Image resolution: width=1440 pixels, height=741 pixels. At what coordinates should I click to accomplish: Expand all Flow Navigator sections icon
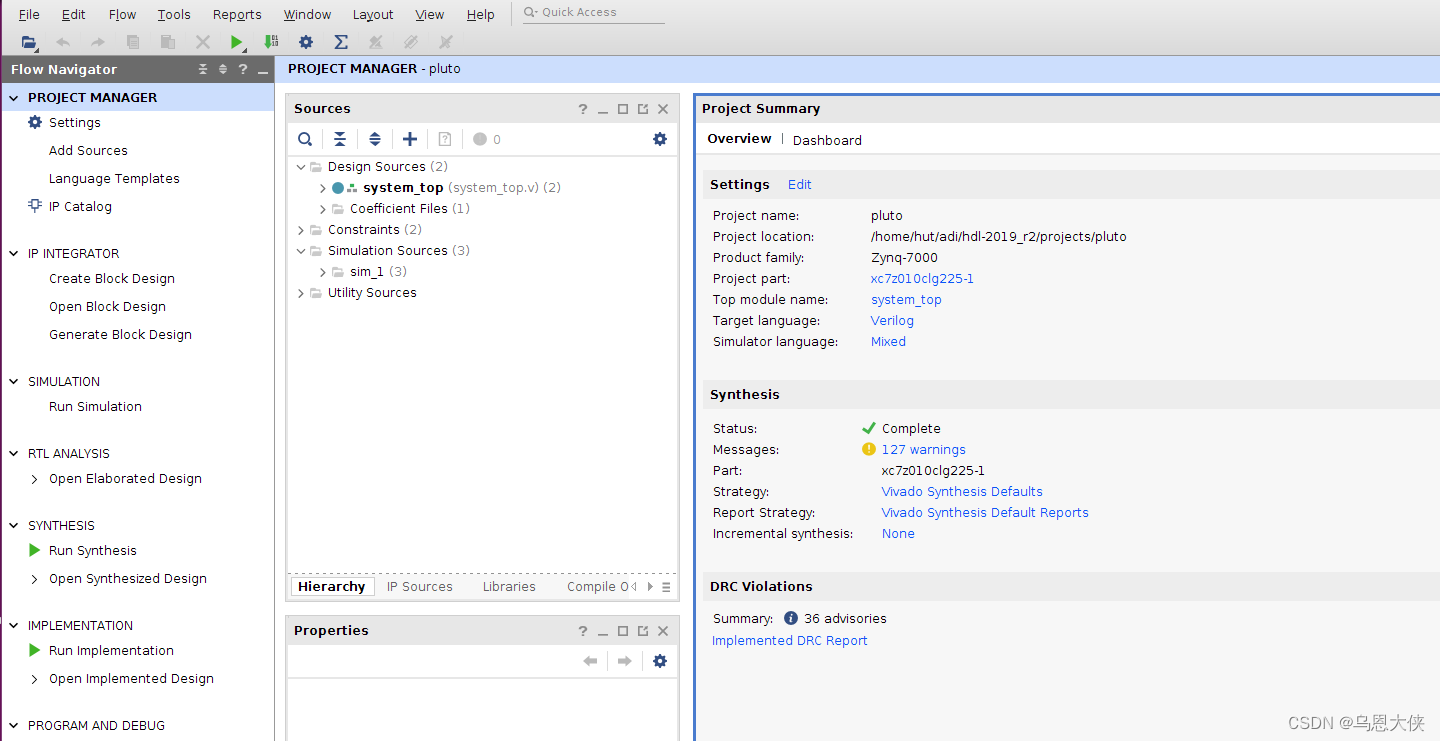coord(223,69)
